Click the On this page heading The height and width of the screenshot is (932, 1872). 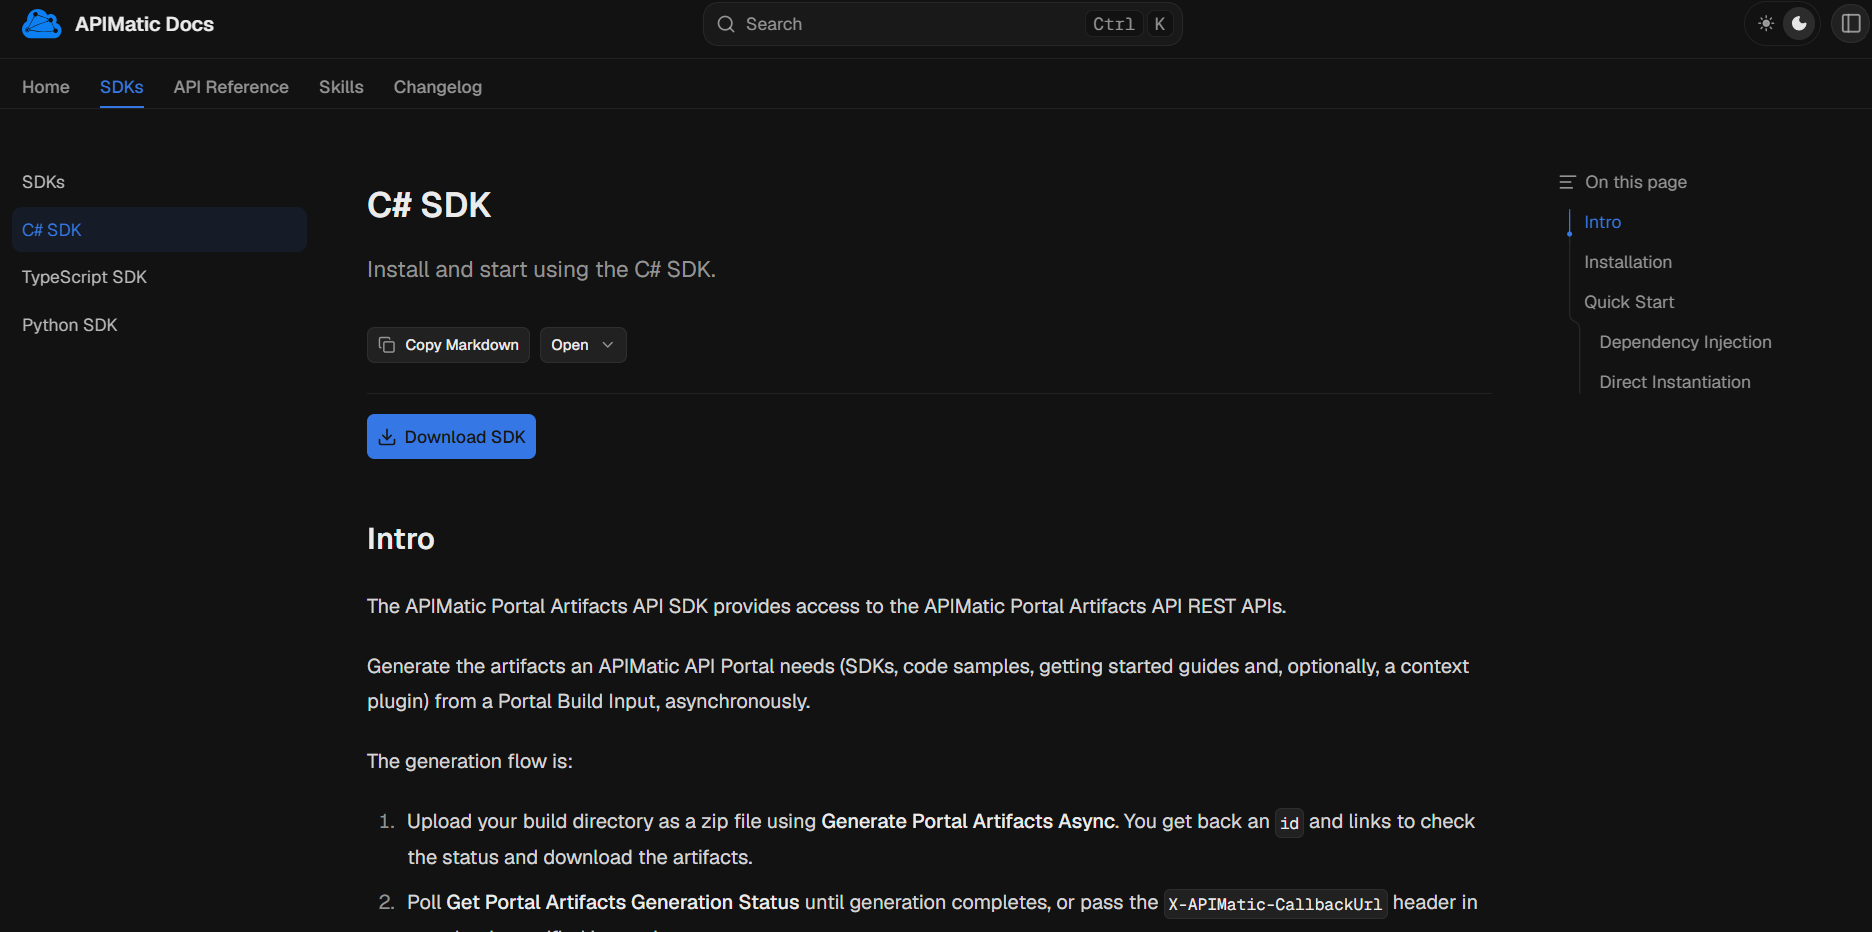(x=1636, y=182)
